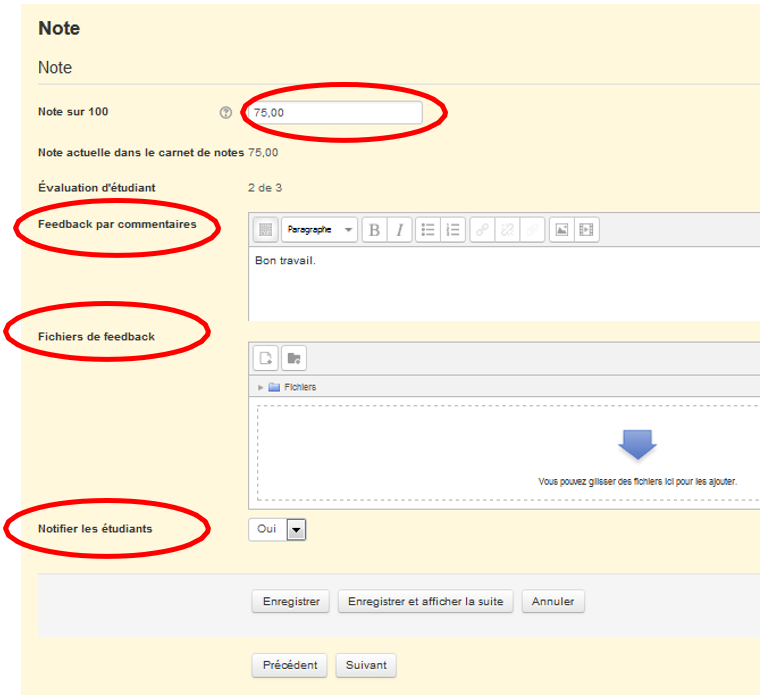Open help for Note sur 100

click(225, 113)
